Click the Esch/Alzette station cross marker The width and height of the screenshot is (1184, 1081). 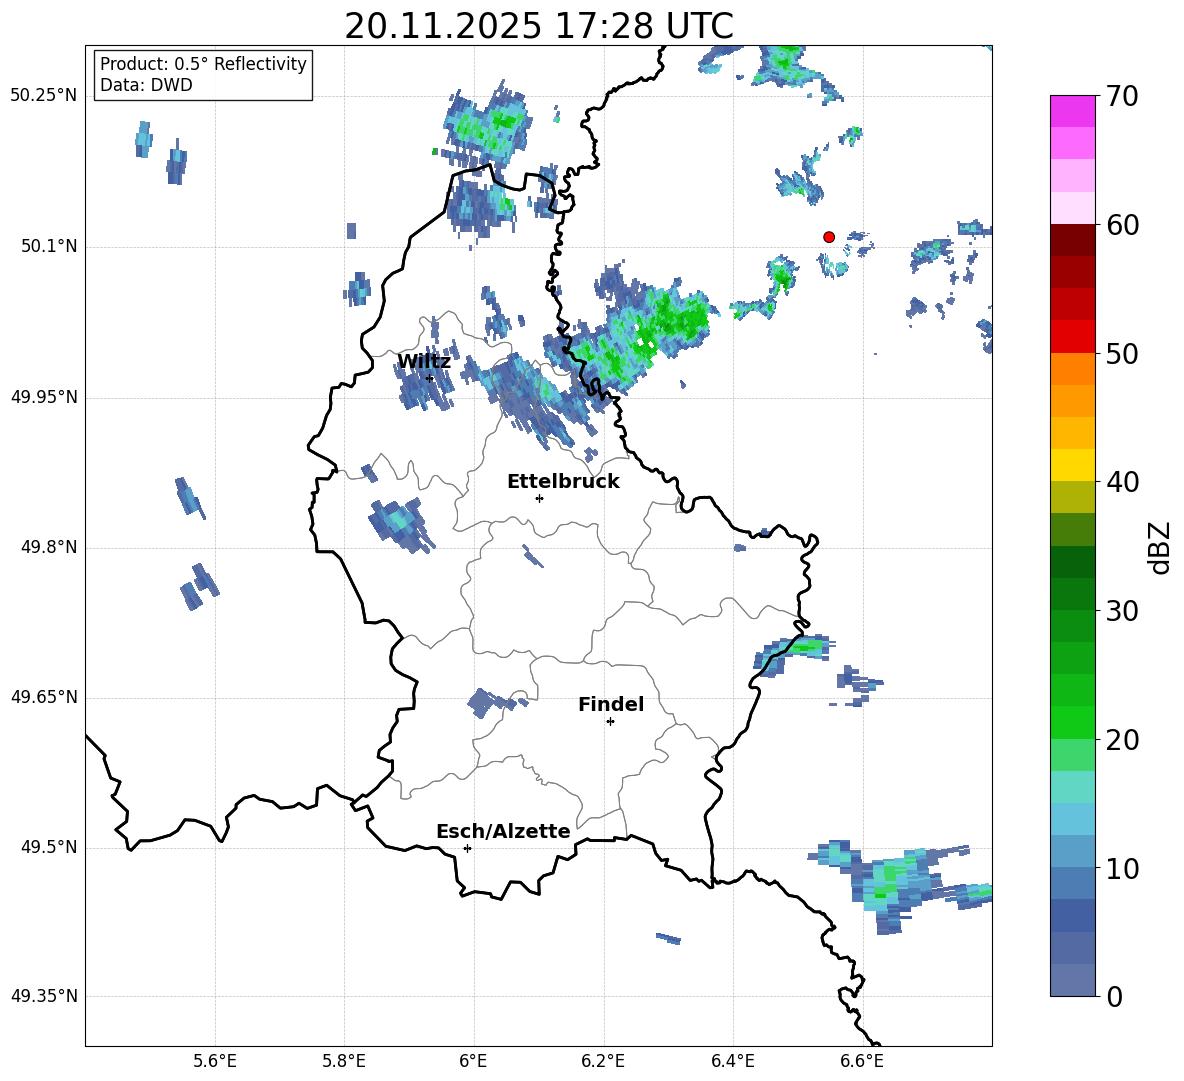coord(467,848)
